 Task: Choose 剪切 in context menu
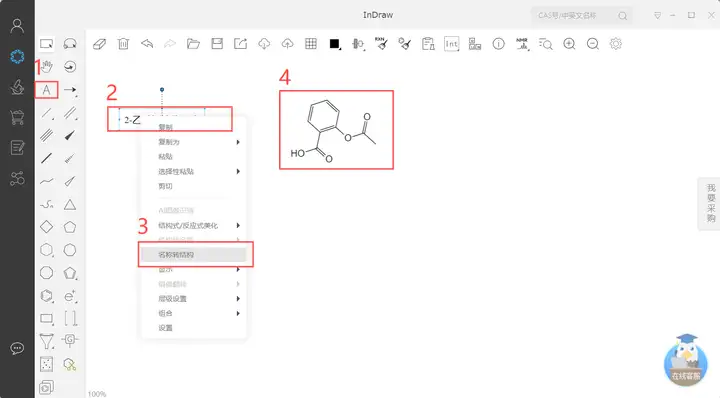[165, 186]
